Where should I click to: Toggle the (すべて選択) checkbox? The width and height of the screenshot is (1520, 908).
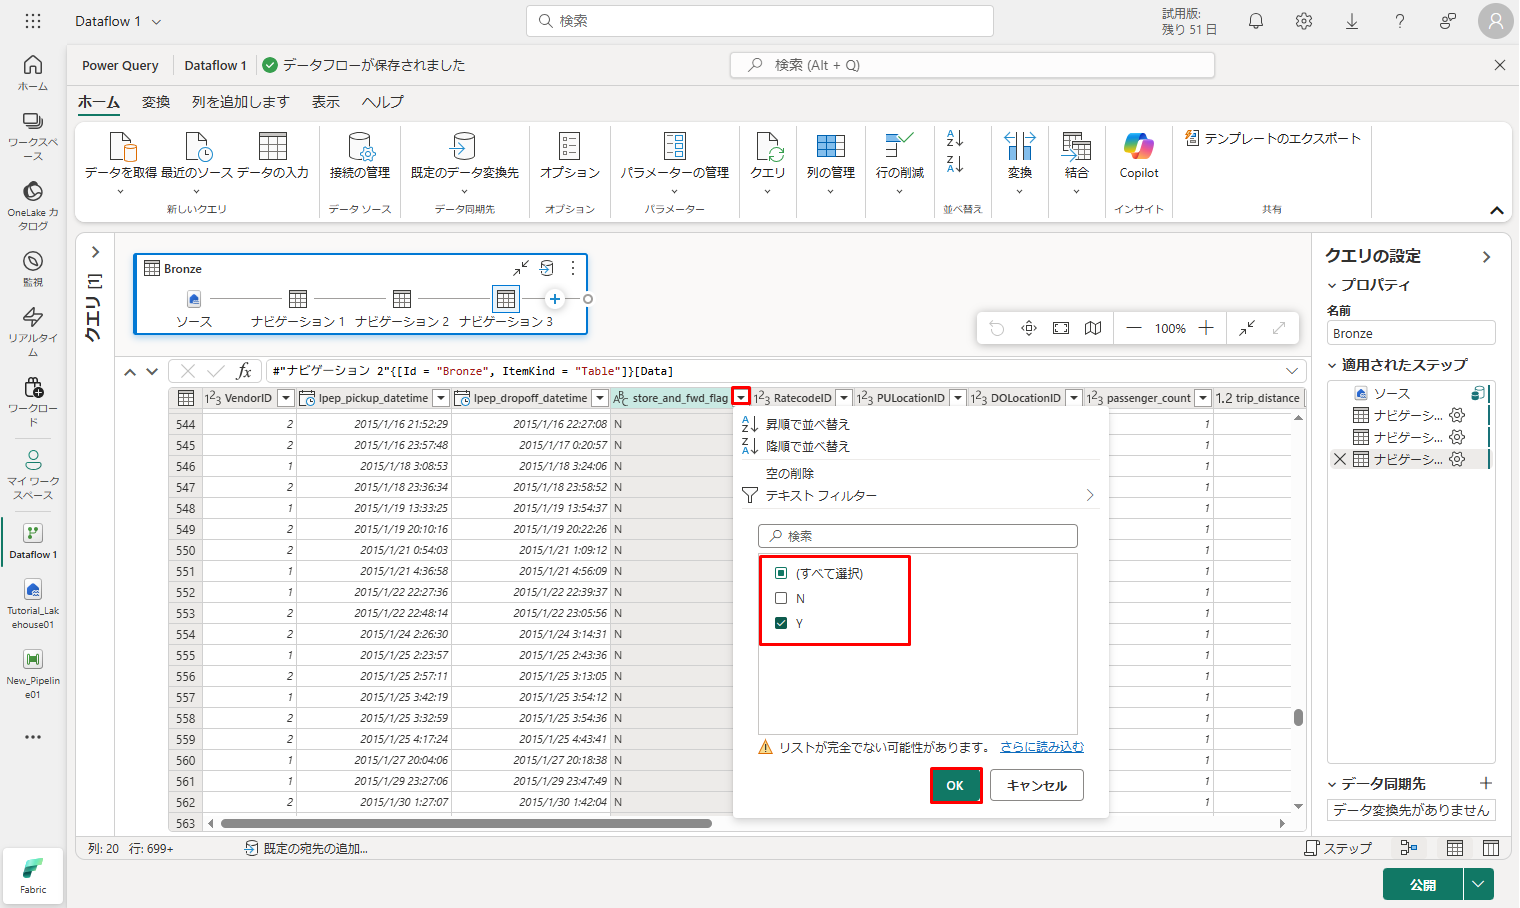(x=781, y=573)
